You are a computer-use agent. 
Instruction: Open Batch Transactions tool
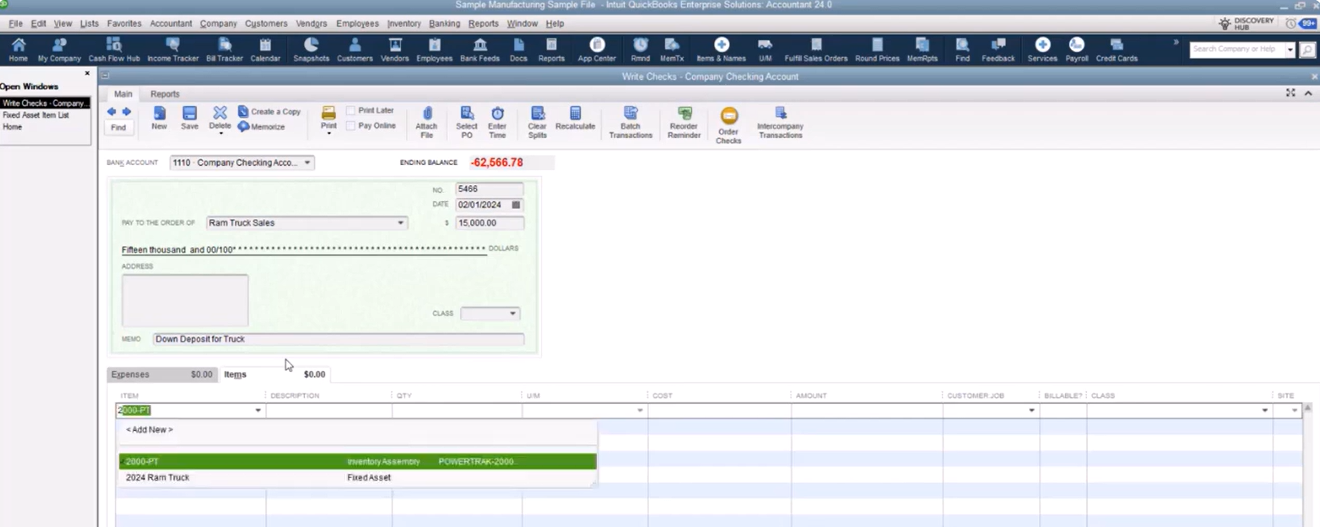tap(630, 115)
